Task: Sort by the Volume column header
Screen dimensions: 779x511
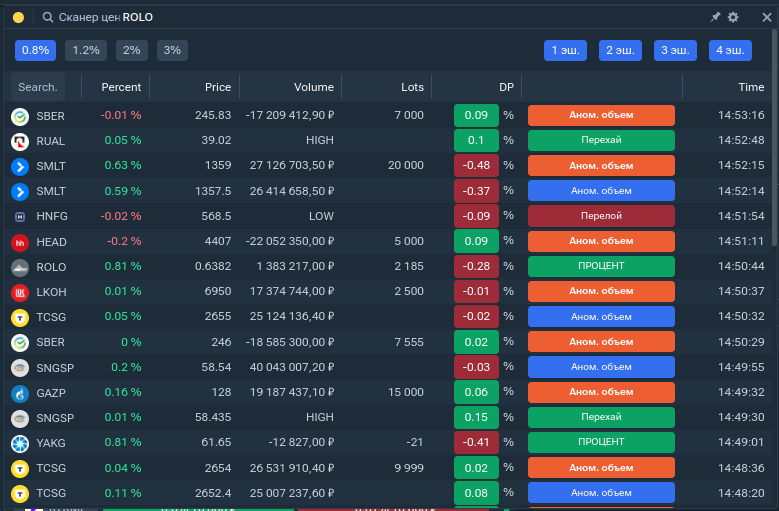Action: 314,87
